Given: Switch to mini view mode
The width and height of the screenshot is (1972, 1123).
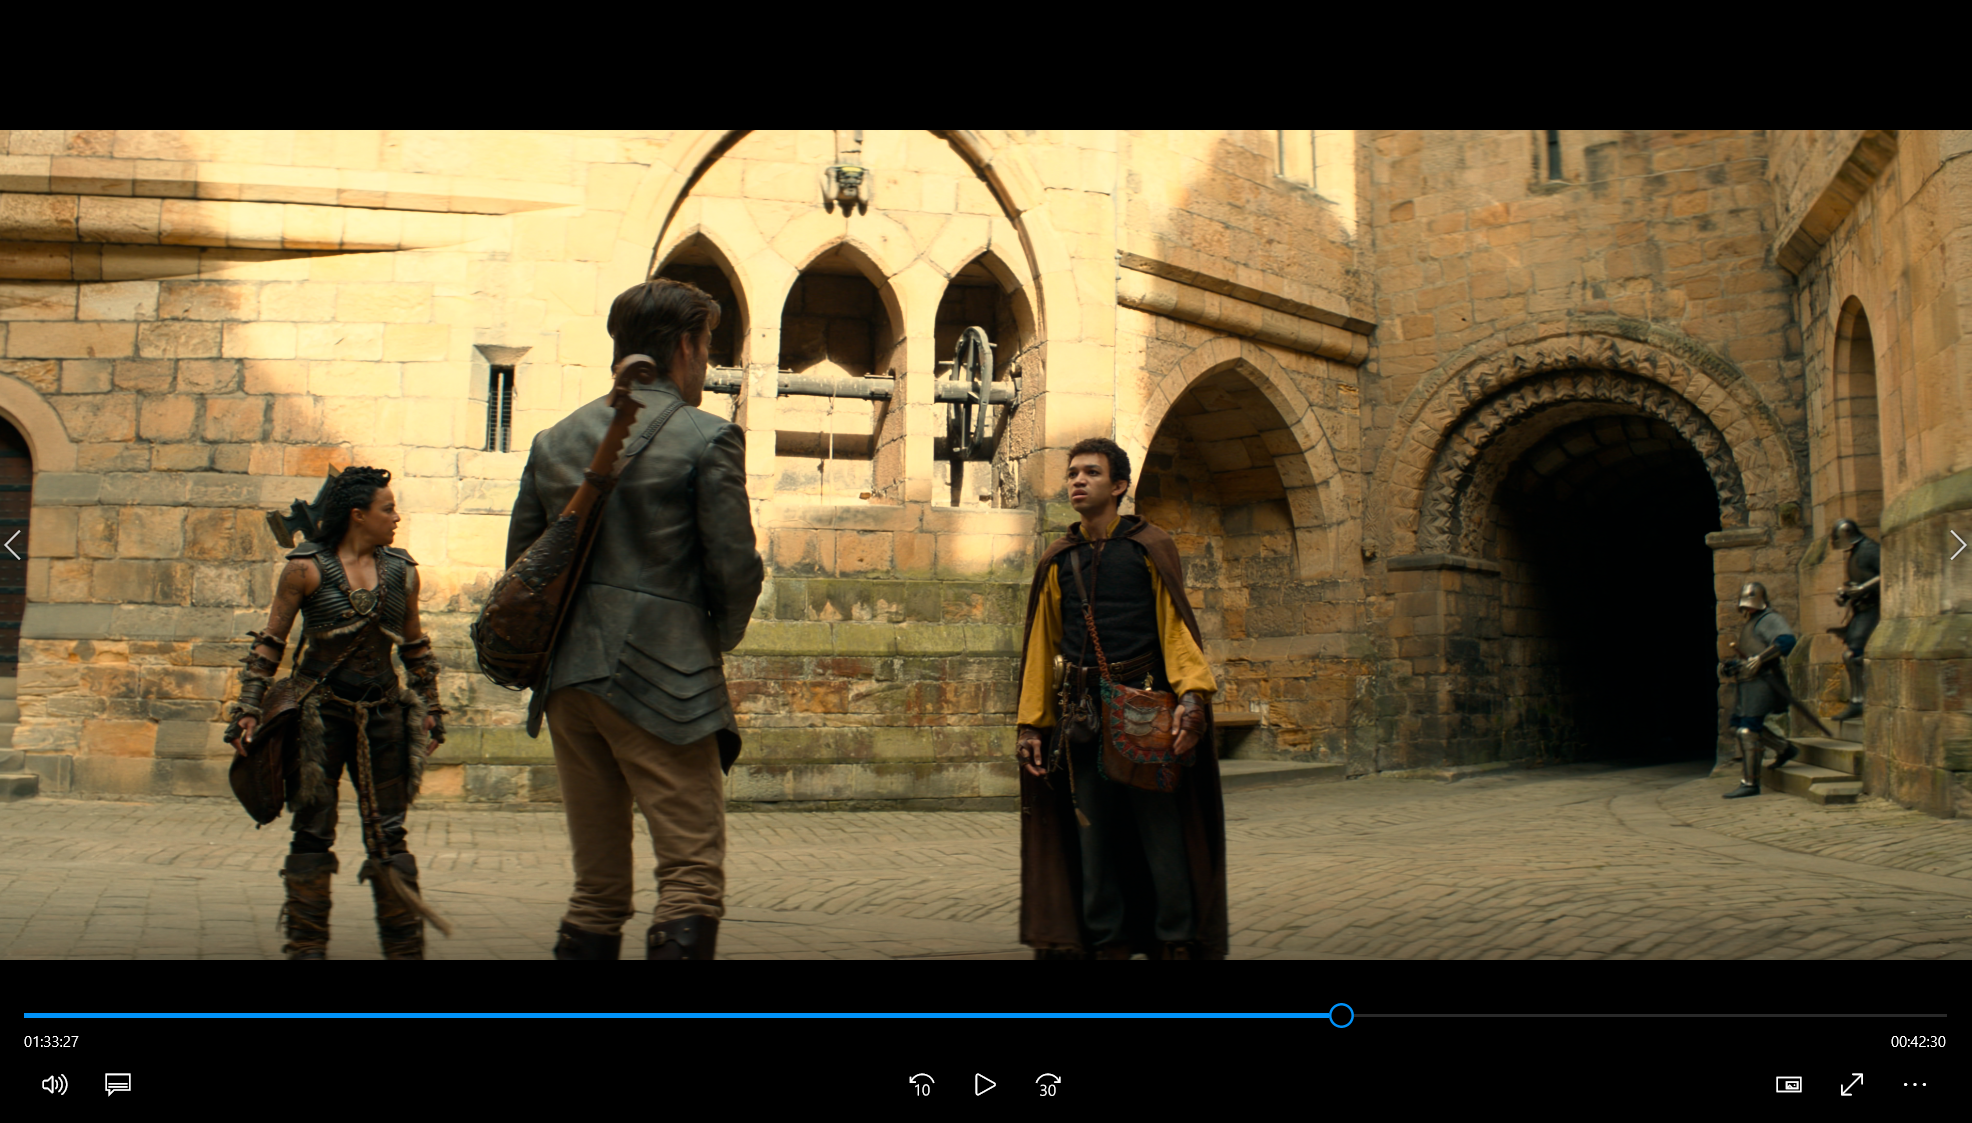Looking at the screenshot, I should [x=1788, y=1085].
